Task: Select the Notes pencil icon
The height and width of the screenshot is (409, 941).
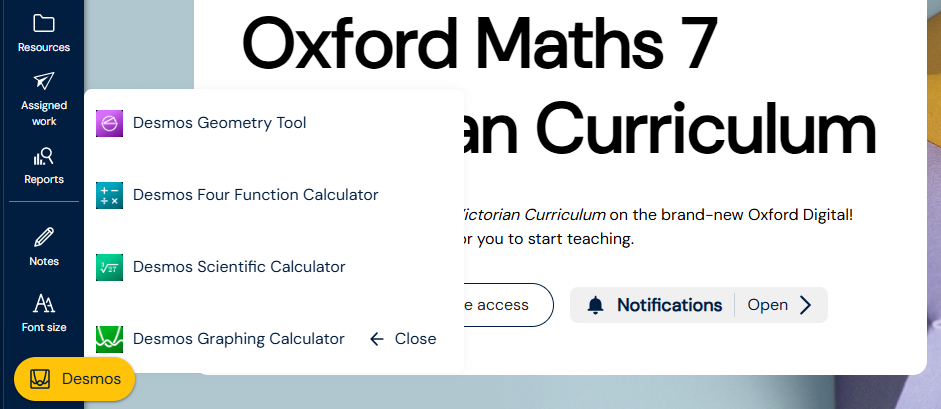Action: [44, 237]
